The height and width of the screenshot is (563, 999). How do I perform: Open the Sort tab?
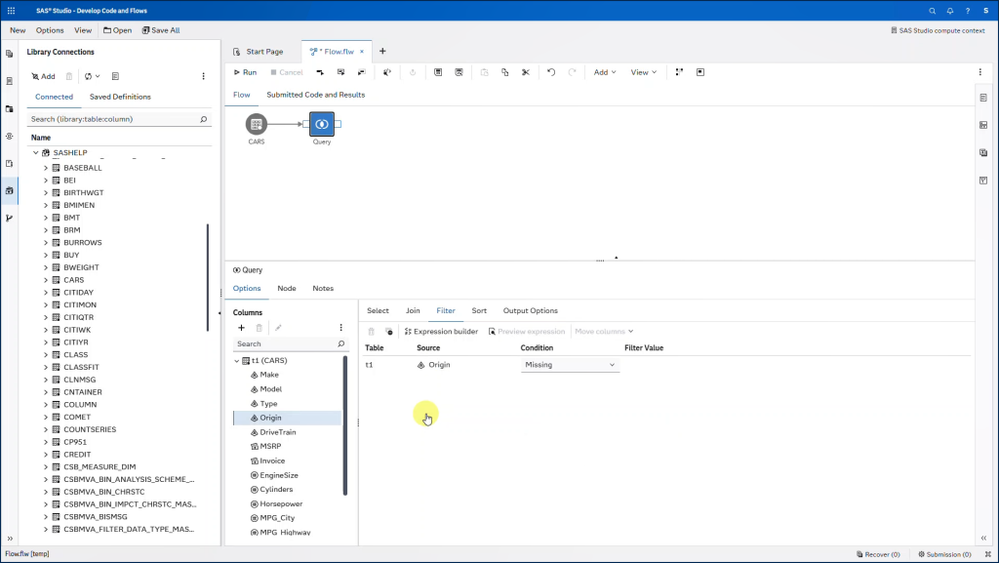click(479, 311)
